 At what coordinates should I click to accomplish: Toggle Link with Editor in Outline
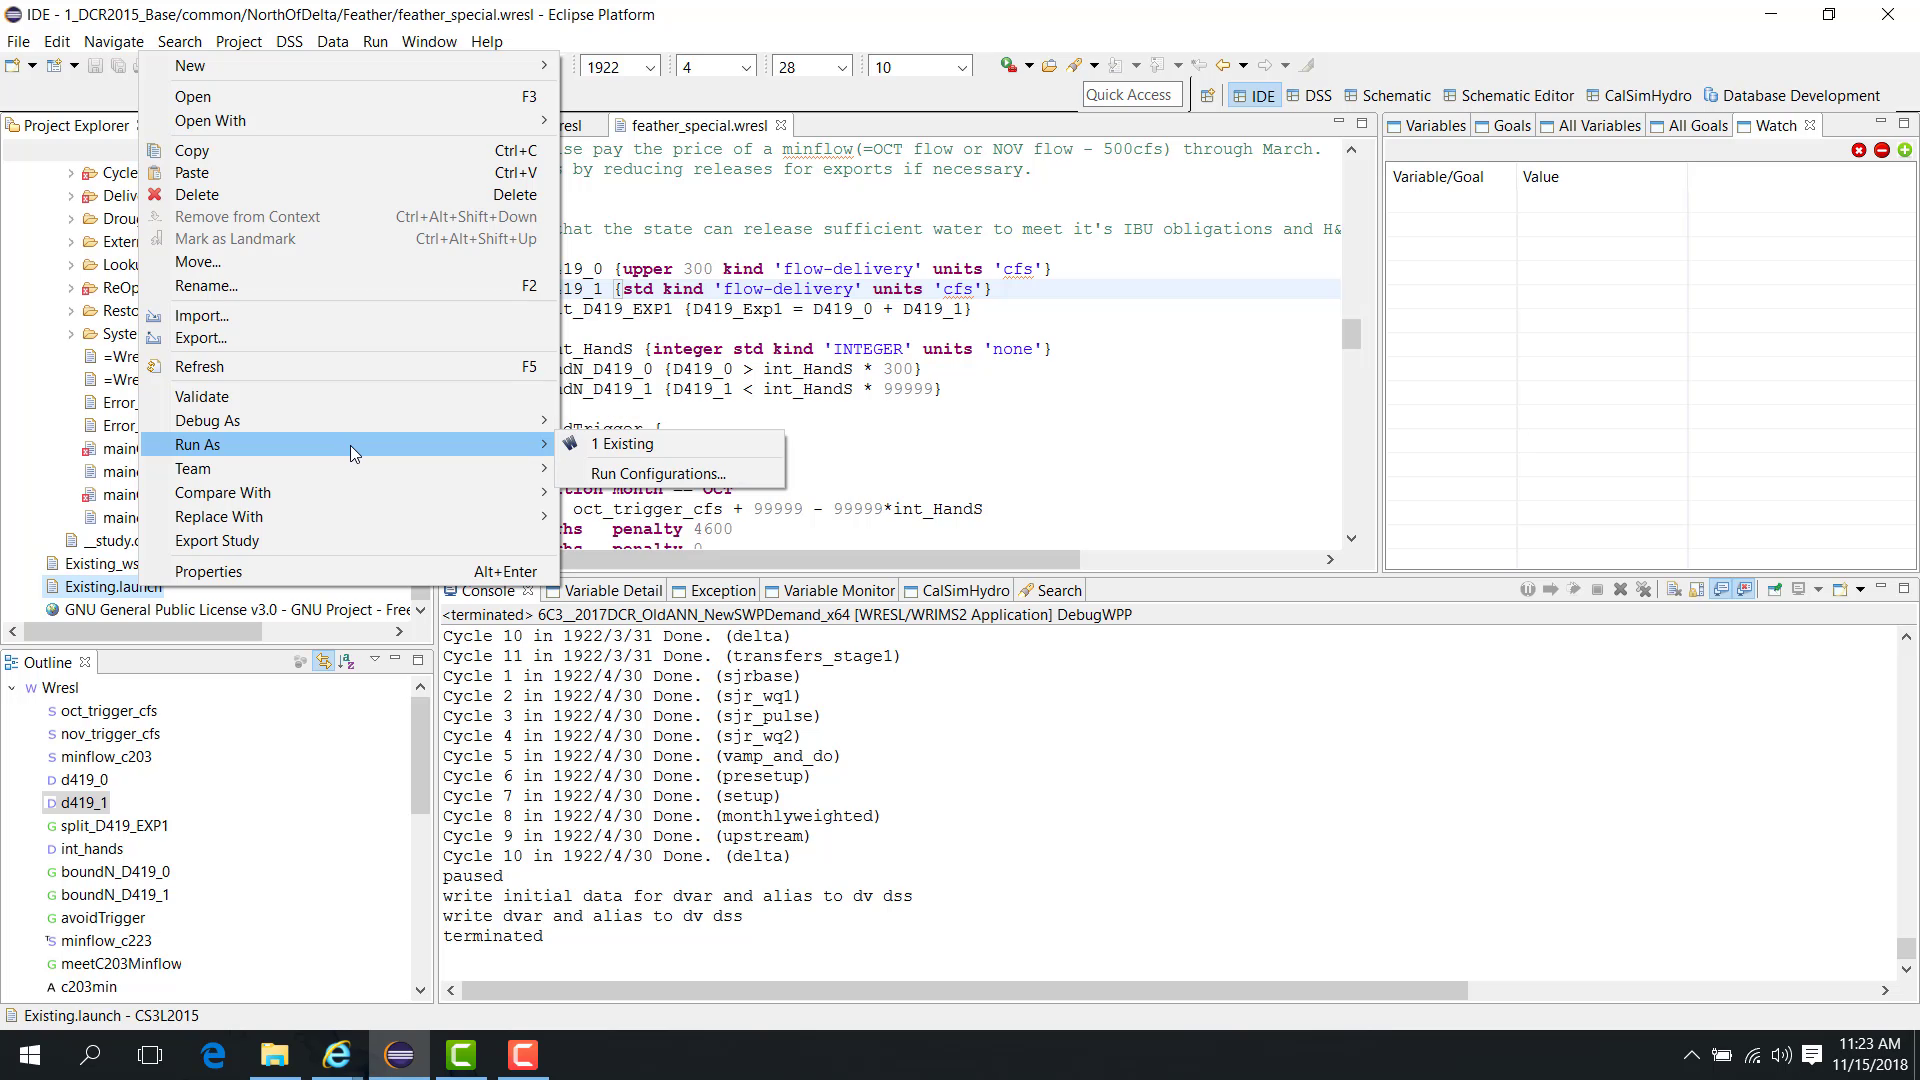point(323,662)
